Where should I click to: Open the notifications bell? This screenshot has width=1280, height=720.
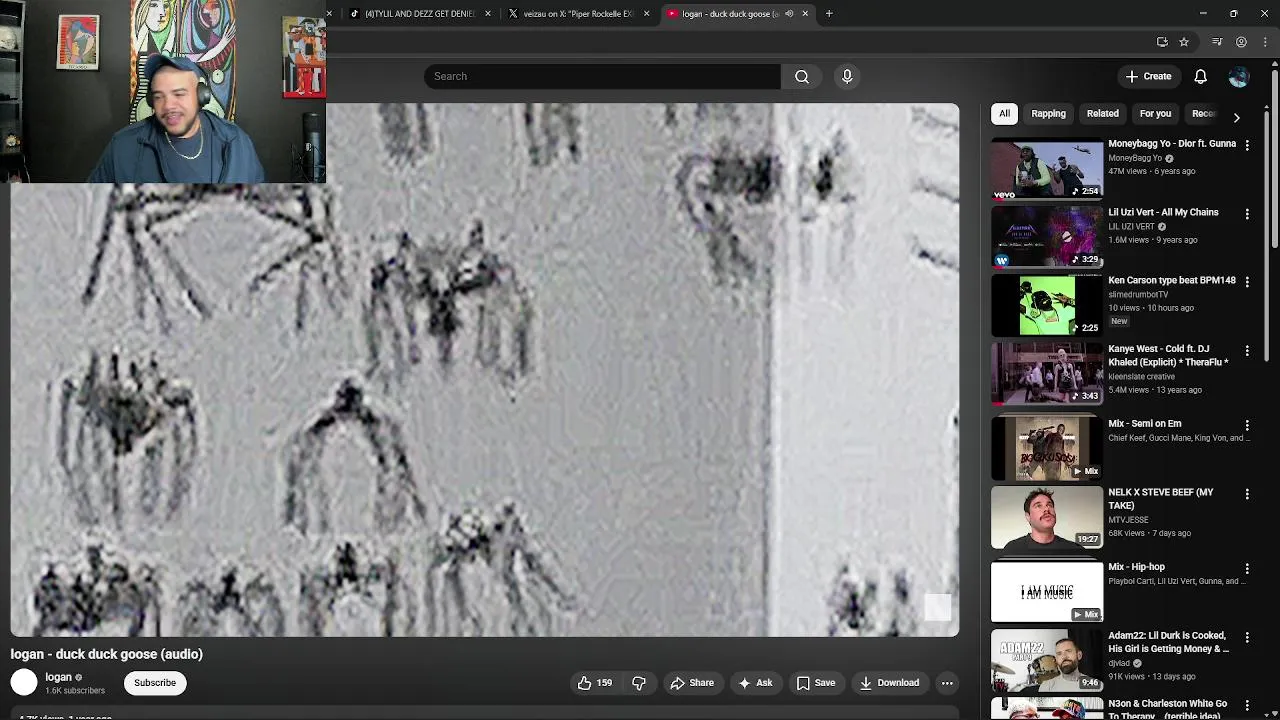tap(1200, 76)
